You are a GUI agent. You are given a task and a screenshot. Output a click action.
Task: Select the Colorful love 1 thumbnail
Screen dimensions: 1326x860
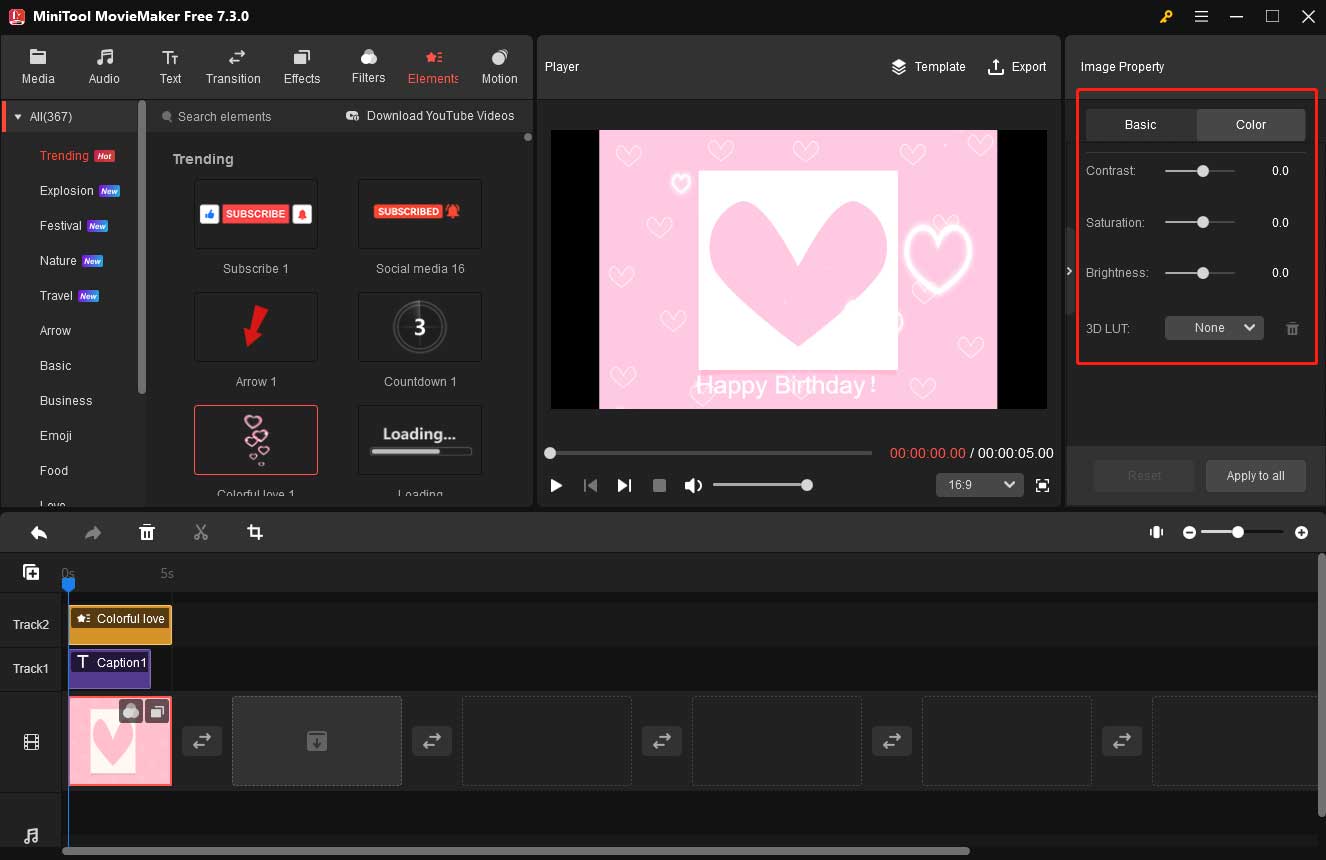click(x=256, y=440)
